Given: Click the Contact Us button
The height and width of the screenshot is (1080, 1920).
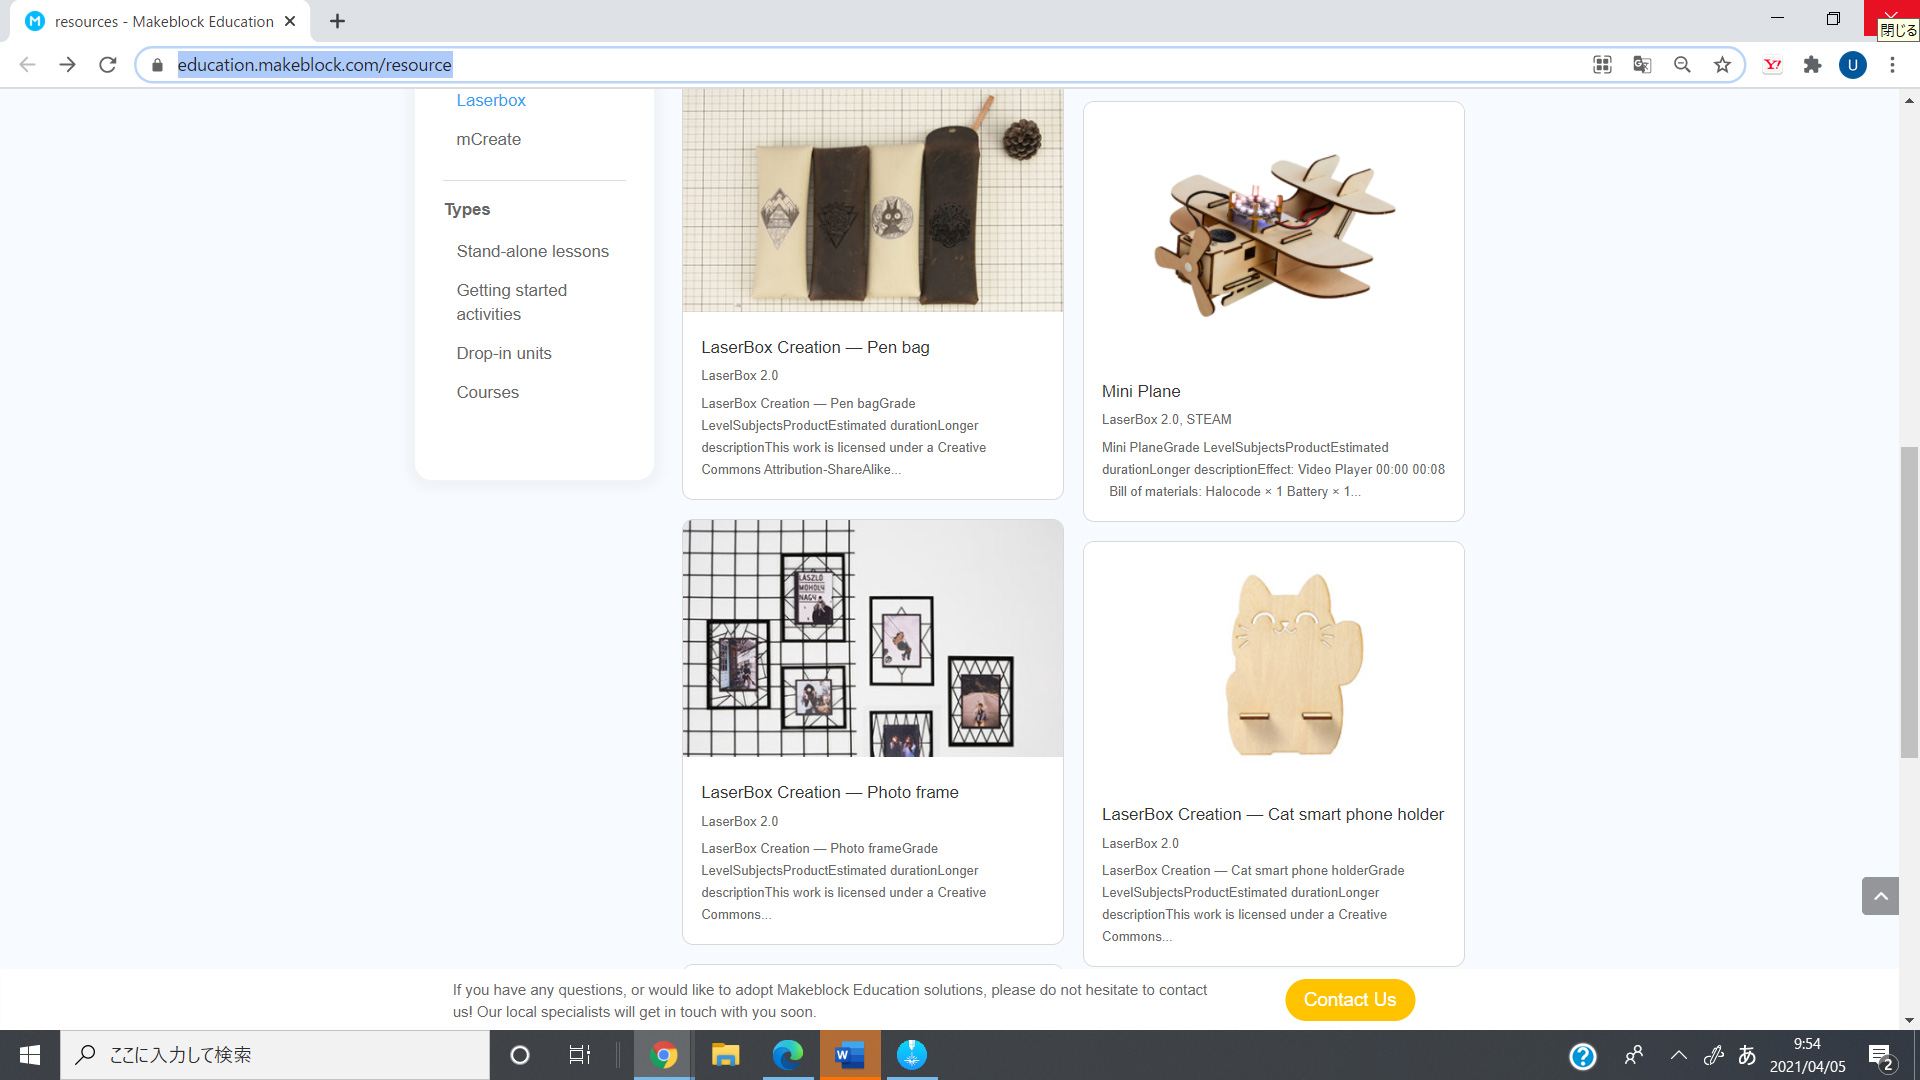Looking at the screenshot, I should coord(1350,1000).
